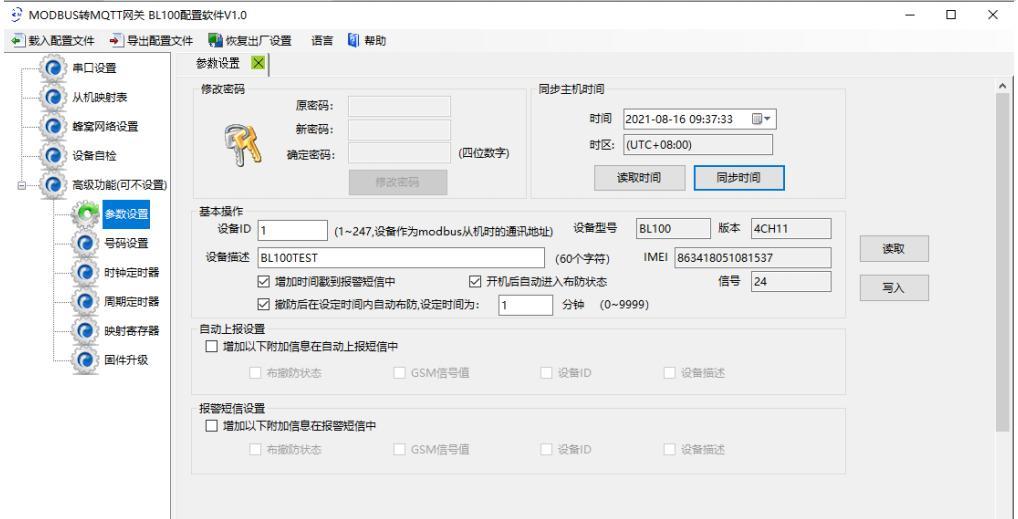The width and height of the screenshot is (1018, 519).
Task: Open the 帮助 menu
Action: 375,41
